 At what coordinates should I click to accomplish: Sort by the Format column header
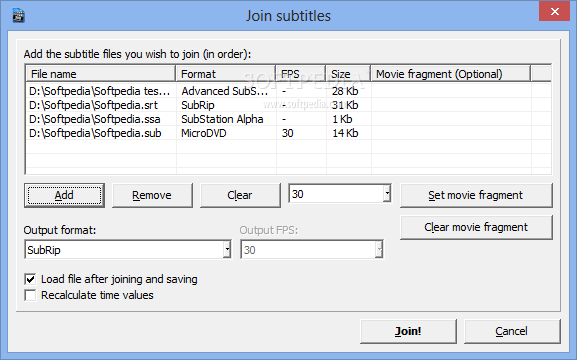pos(226,74)
